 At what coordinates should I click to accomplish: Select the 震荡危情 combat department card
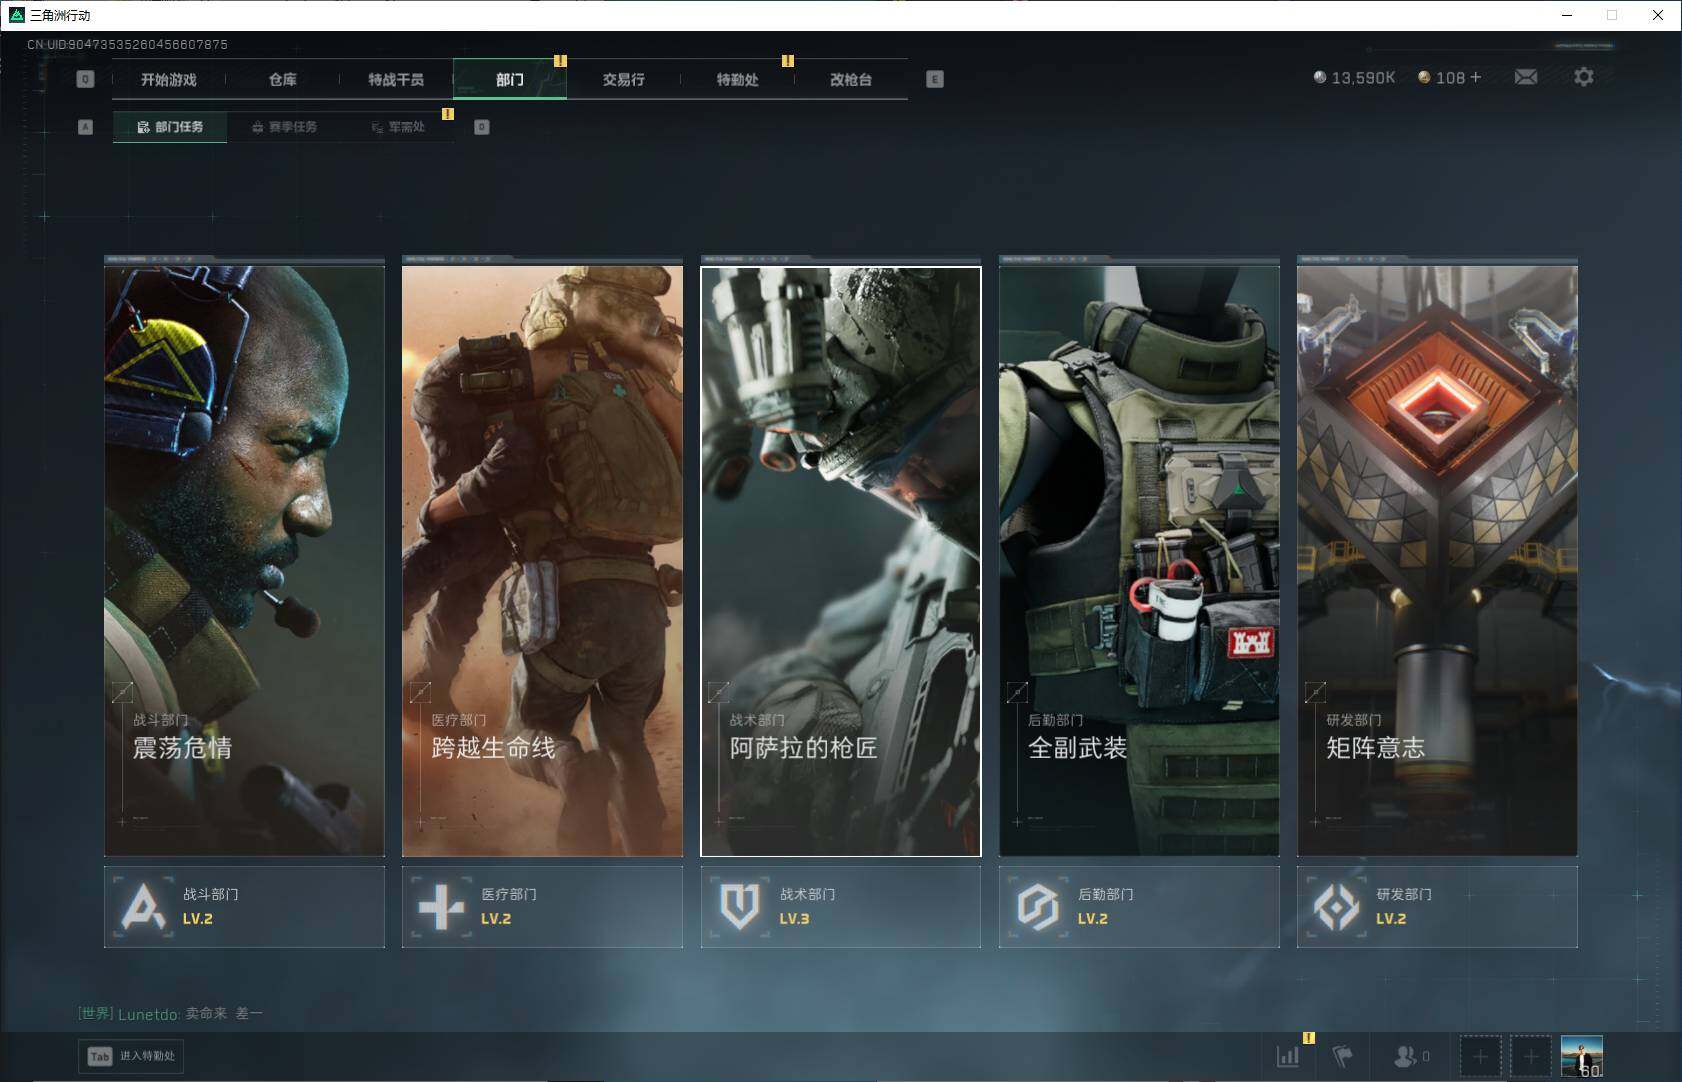244,560
